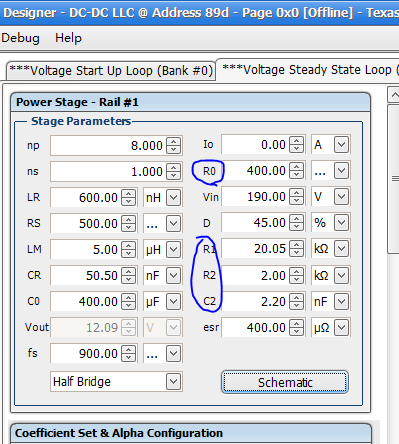Click the np spinner arrows
The height and width of the screenshot is (444, 399).
(173, 146)
